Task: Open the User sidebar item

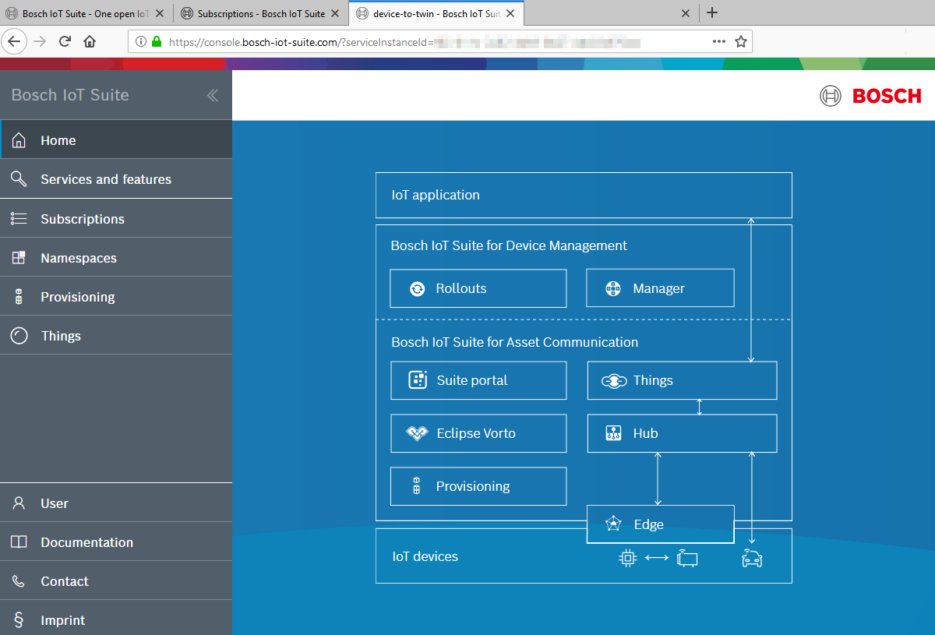Action: click(53, 503)
